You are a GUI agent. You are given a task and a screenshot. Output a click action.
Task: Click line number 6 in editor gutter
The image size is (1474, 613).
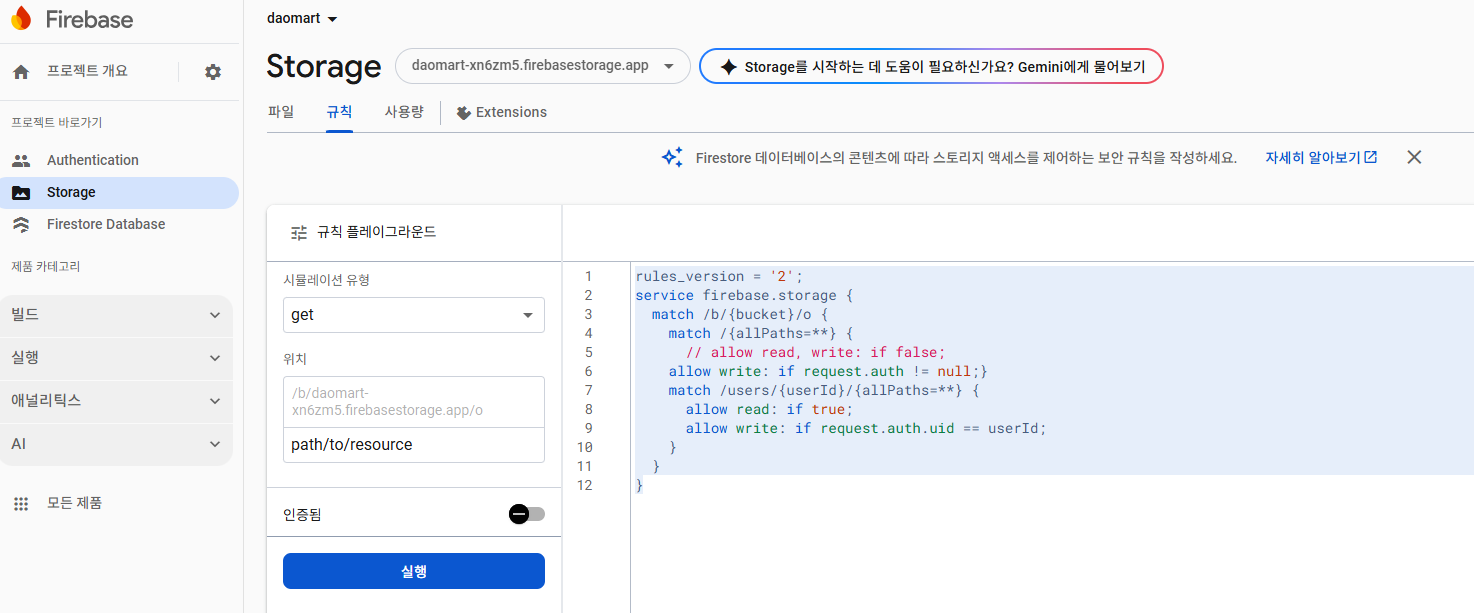pyautogui.click(x=589, y=371)
